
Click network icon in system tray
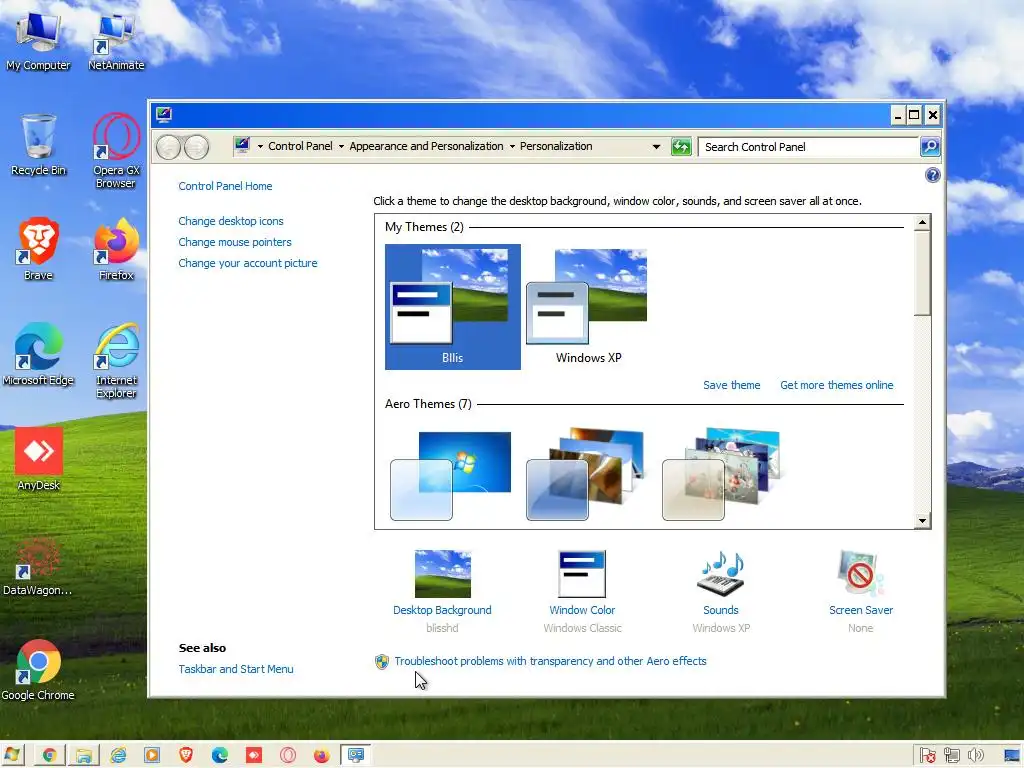click(x=952, y=756)
